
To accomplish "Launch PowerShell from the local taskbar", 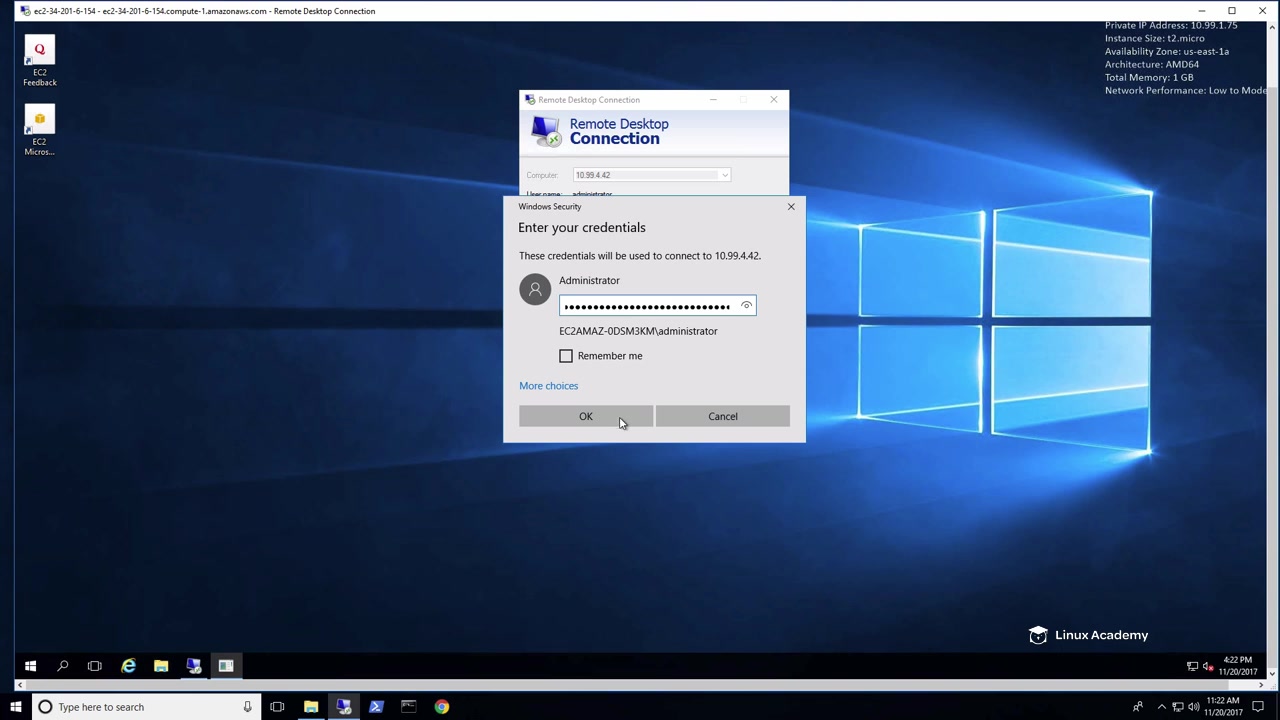I will [x=376, y=707].
